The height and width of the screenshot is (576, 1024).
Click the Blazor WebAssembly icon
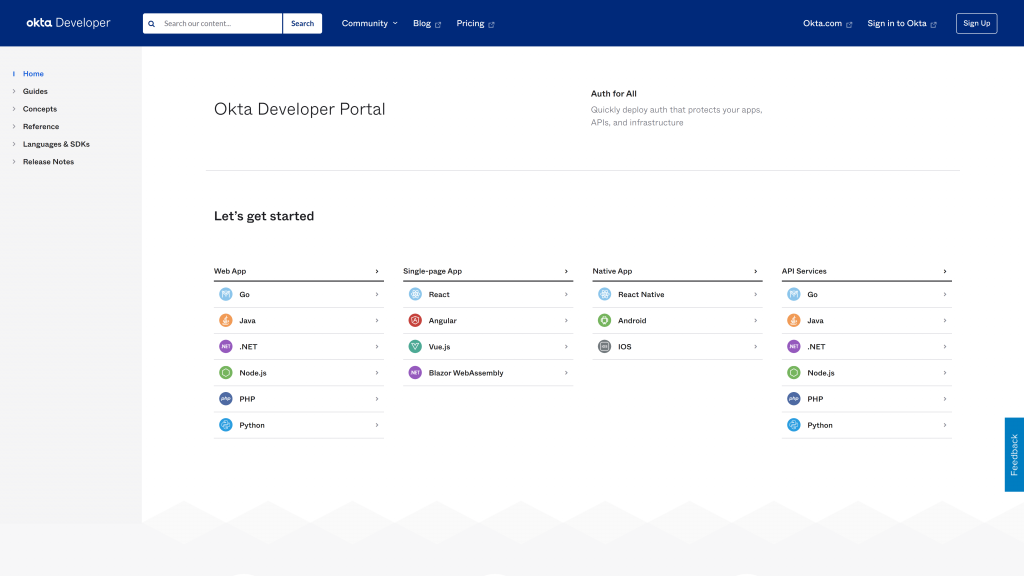click(415, 373)
